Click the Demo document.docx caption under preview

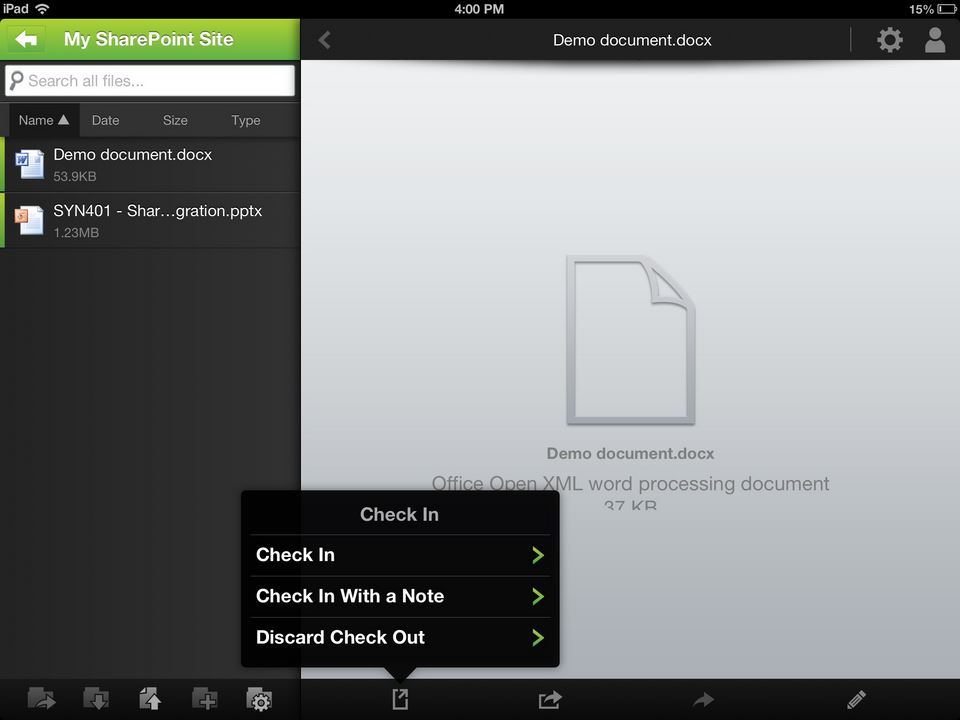pyautogui.click(x=631, y=454)
